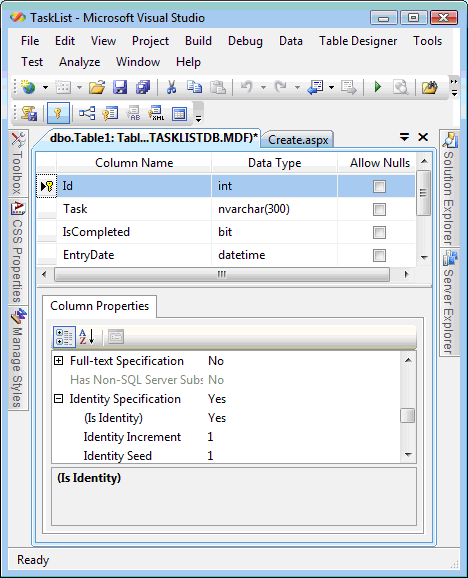This screenshot has height=578, width=468.
Task: Select the Column Properties tab
Action: tap(99, 306)
